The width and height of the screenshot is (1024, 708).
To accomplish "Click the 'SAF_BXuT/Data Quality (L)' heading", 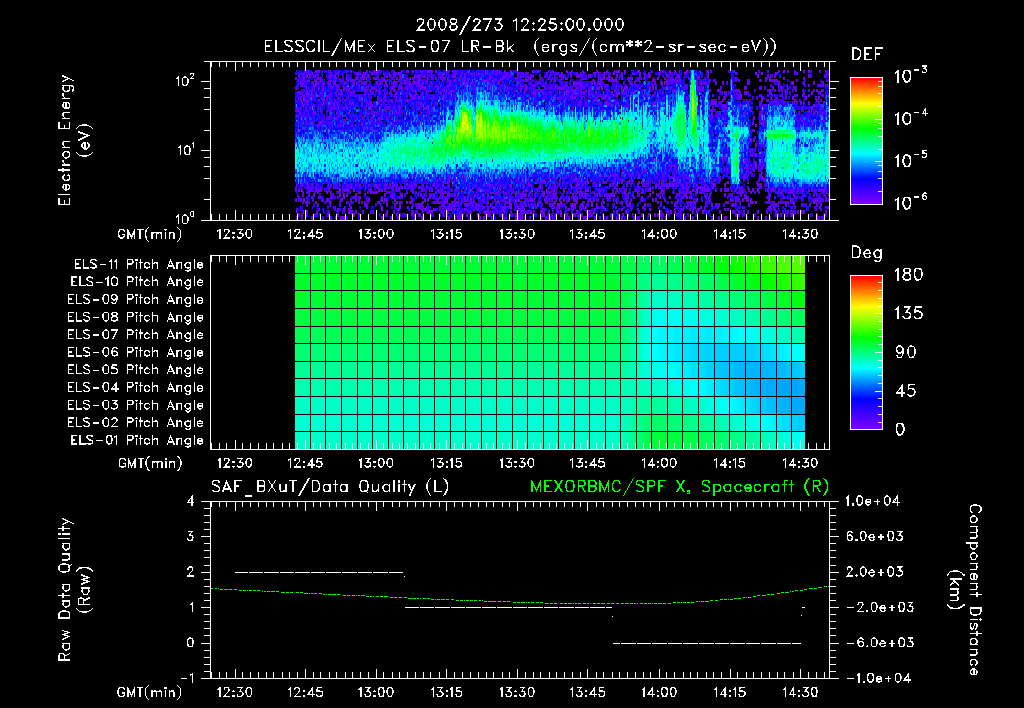I will click(330, 487).
